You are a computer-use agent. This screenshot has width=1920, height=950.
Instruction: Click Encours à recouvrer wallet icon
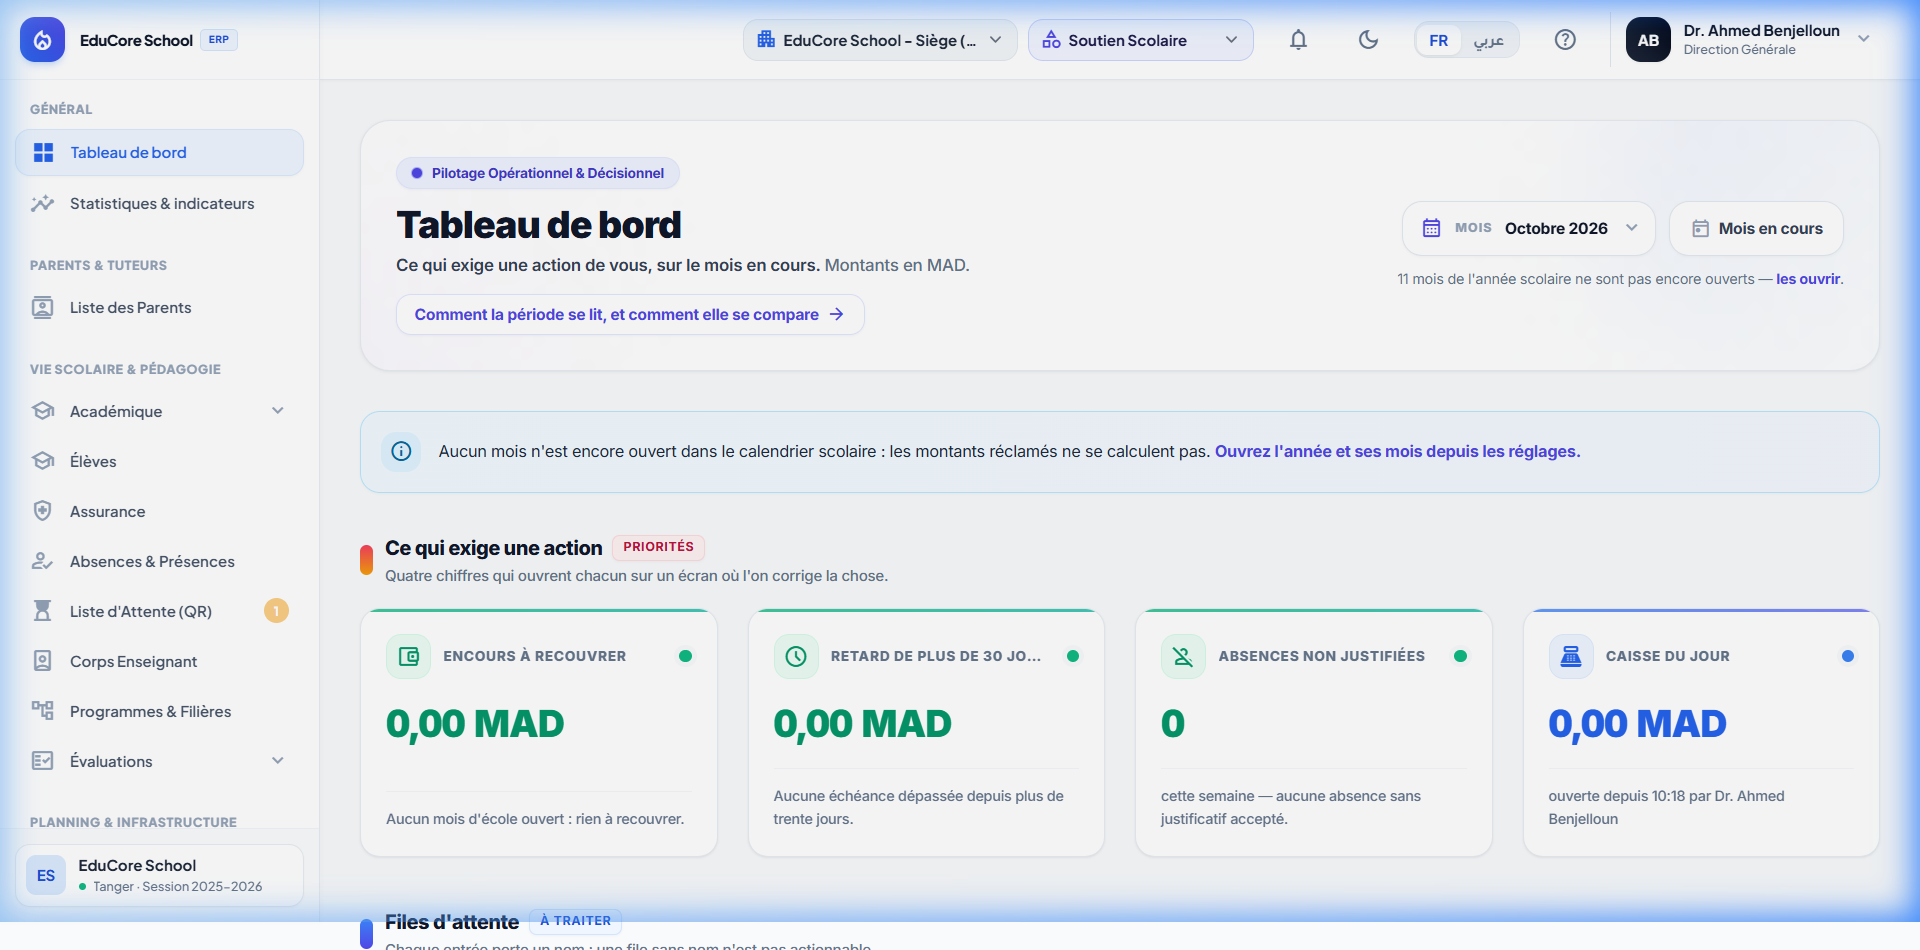(x=408, y=656)
